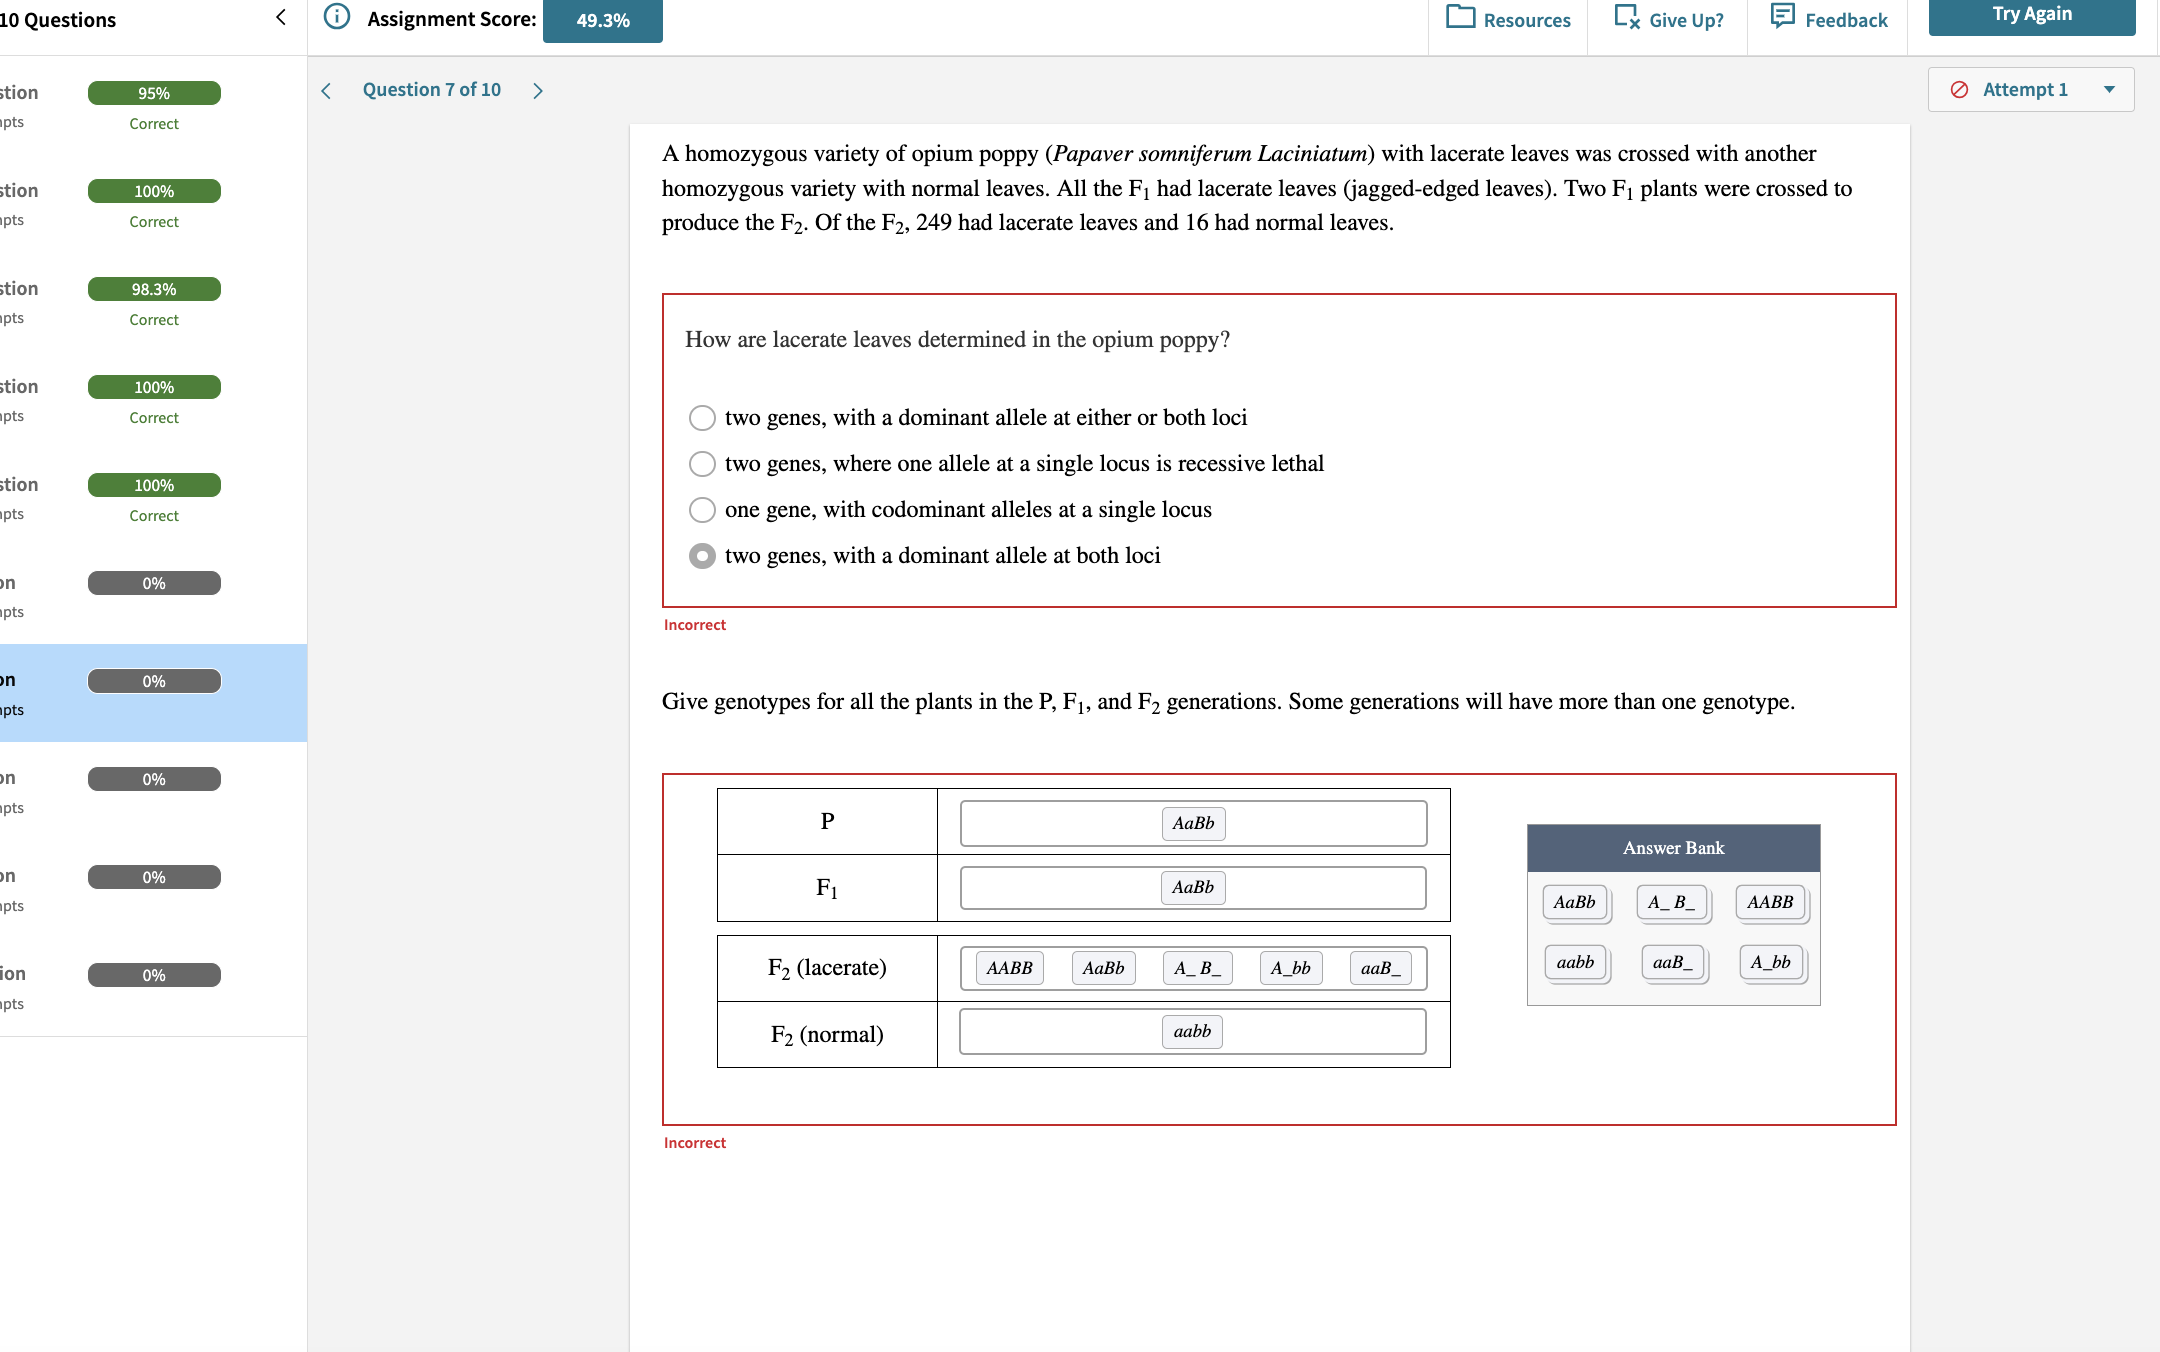Viewport: 2160px width, 1352px height.
Task: Click the right navigation arrow icon
Action: pyautogui.click(x=539, y=89)
